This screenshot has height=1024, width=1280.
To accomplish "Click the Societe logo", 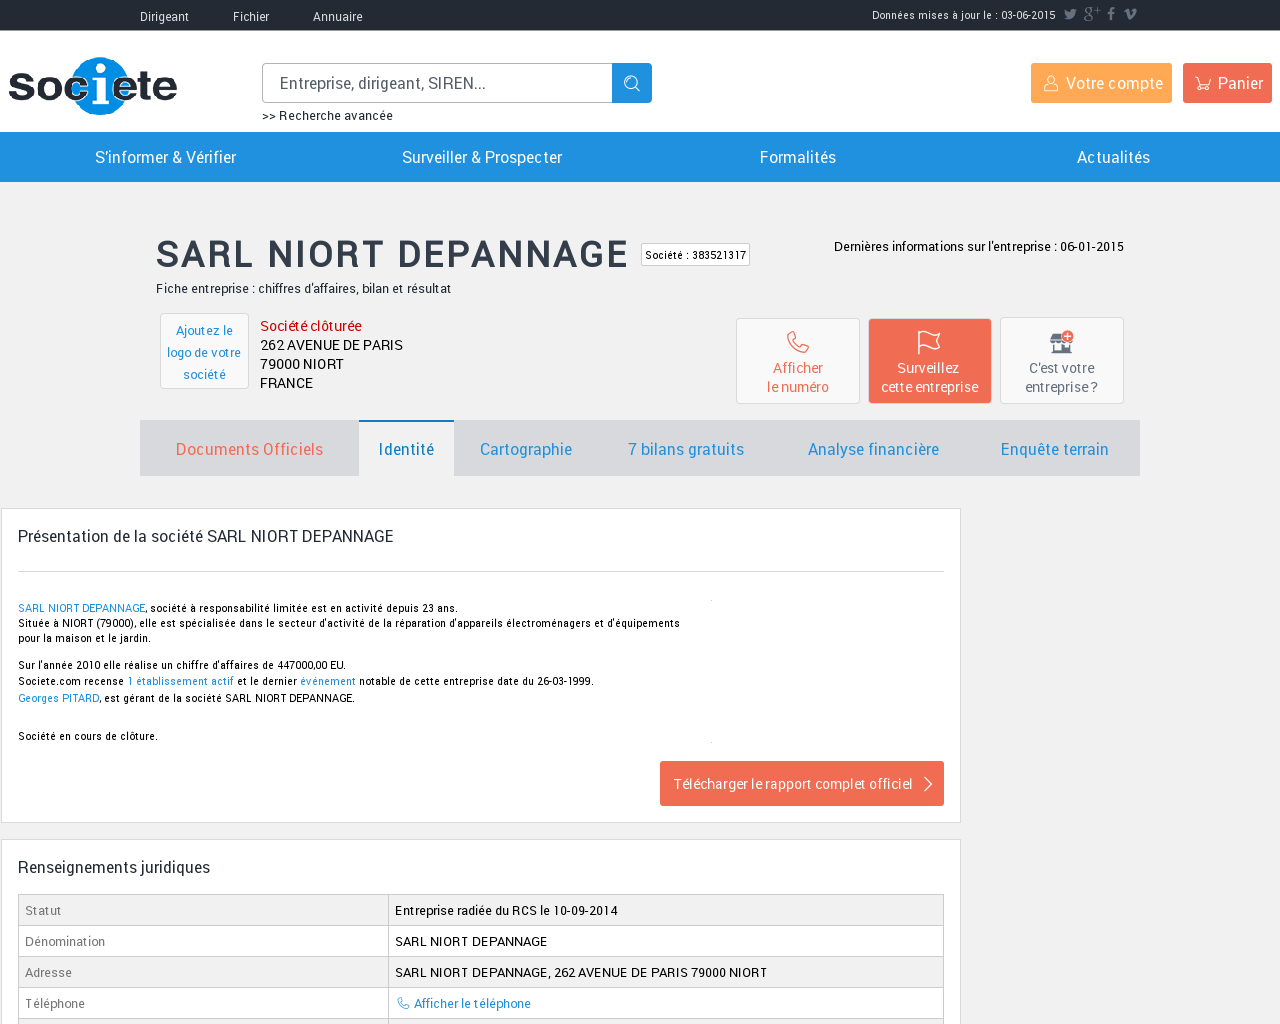I will pyautogui.click(x=93, y=86).
